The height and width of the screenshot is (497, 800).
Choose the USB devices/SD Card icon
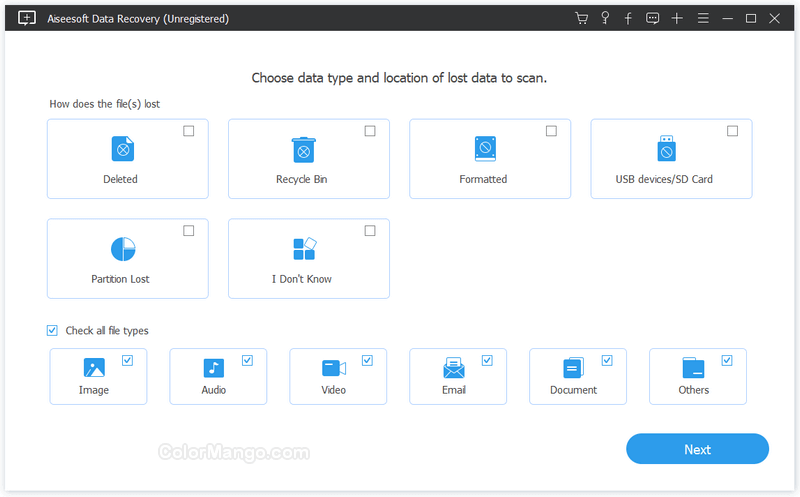pyautogui.click(x=665, y=149)
